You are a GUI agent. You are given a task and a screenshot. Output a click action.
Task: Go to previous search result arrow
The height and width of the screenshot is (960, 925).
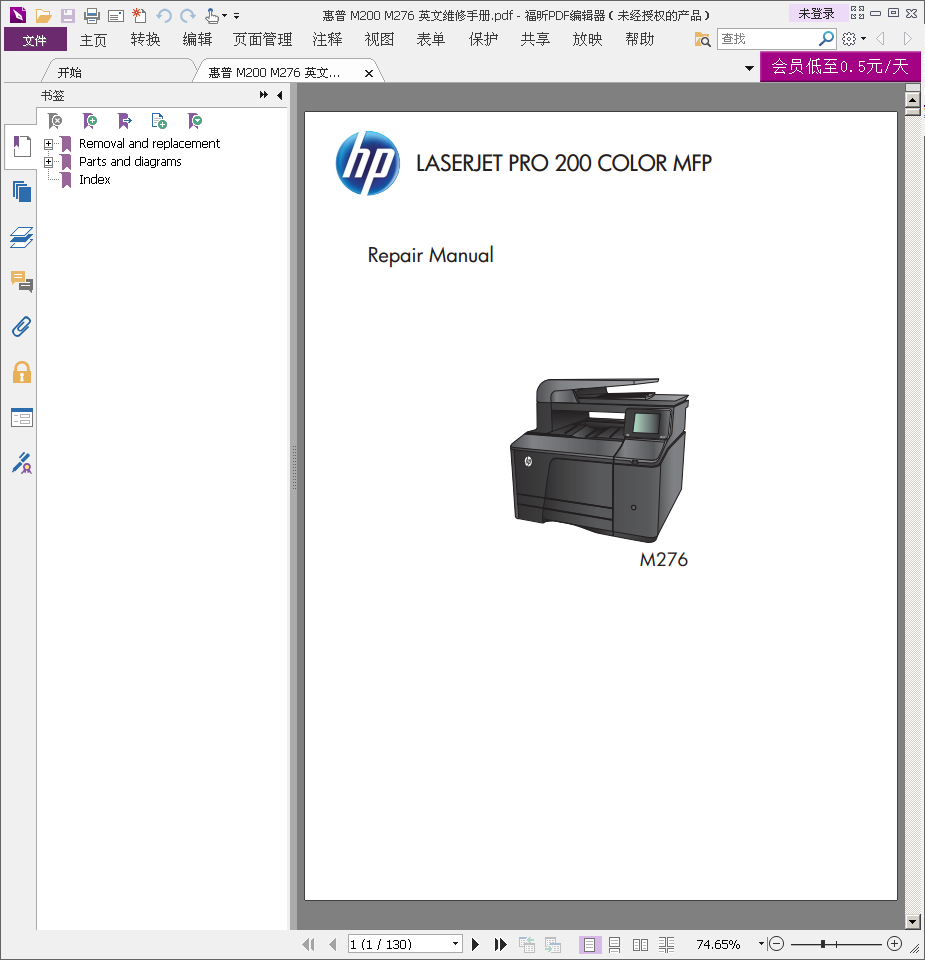point(881,39)
